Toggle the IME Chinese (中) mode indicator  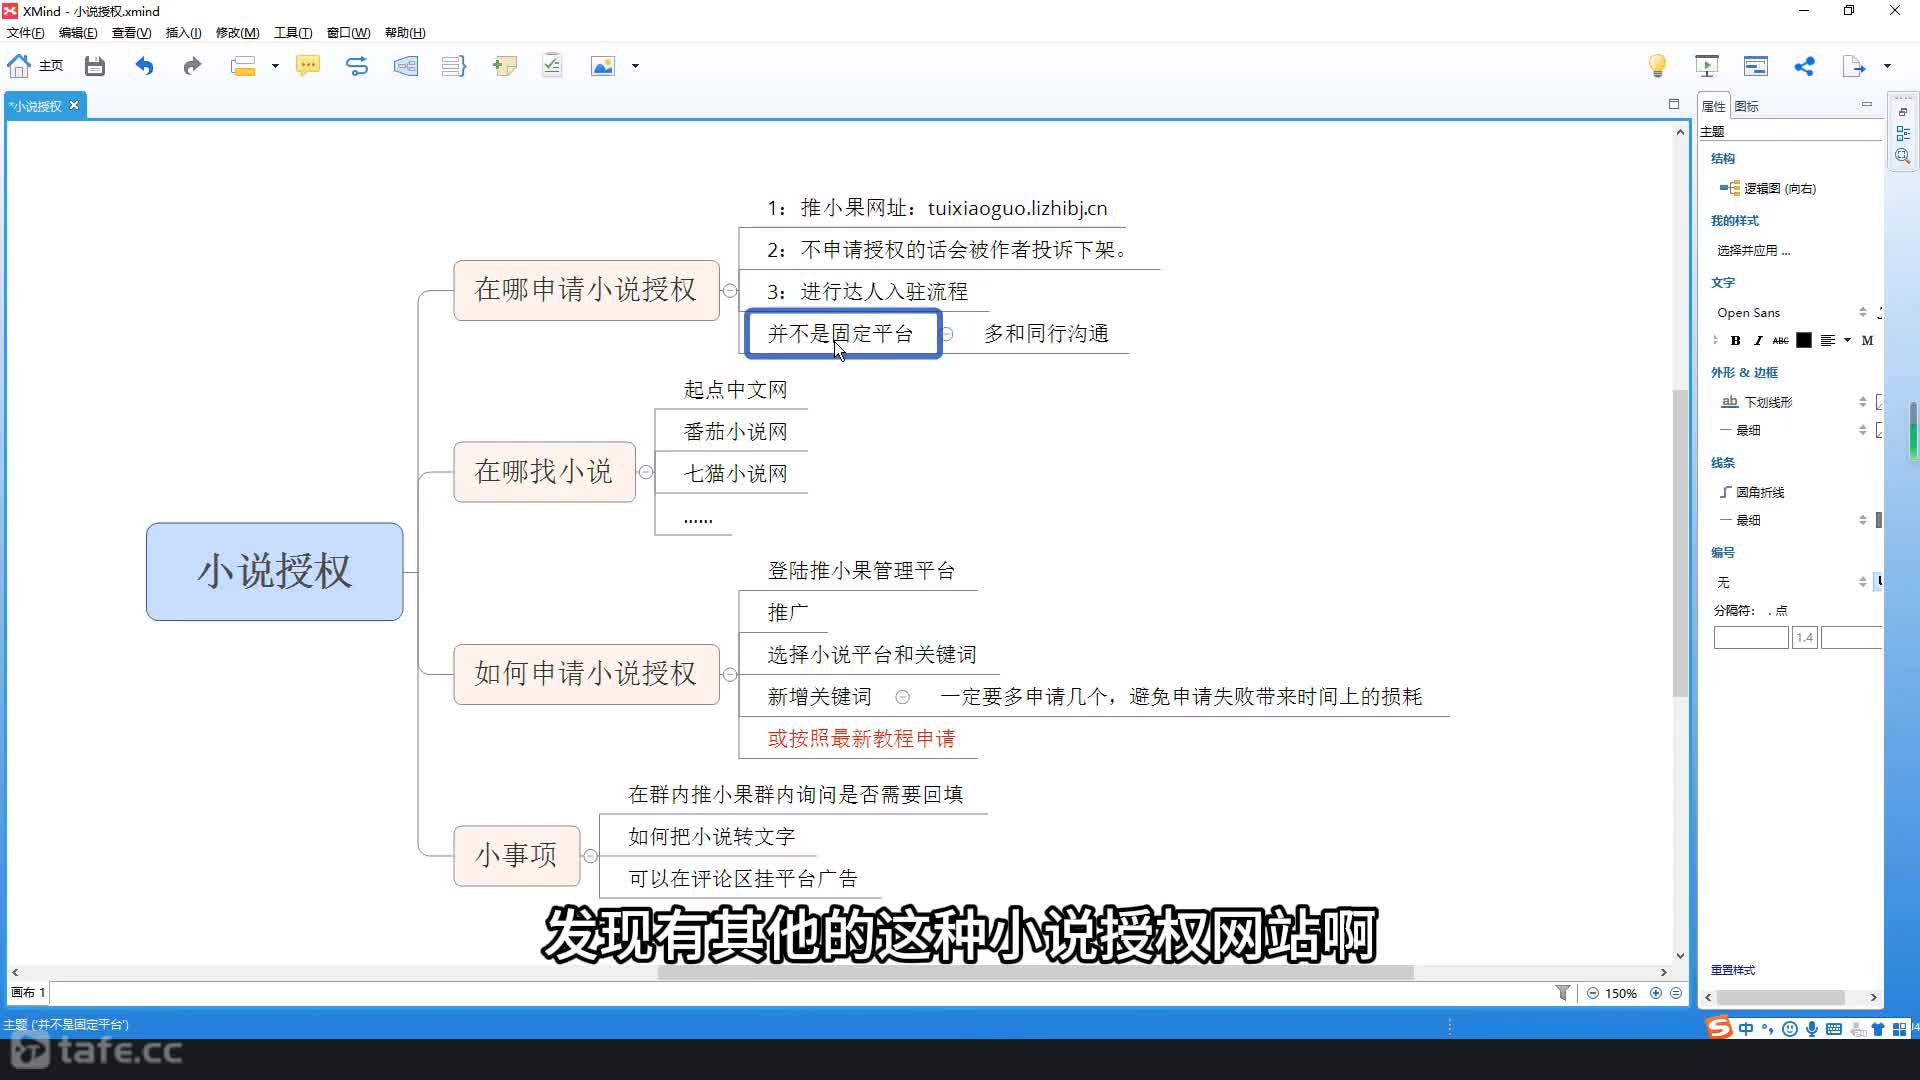(x=1746, y=1029)
